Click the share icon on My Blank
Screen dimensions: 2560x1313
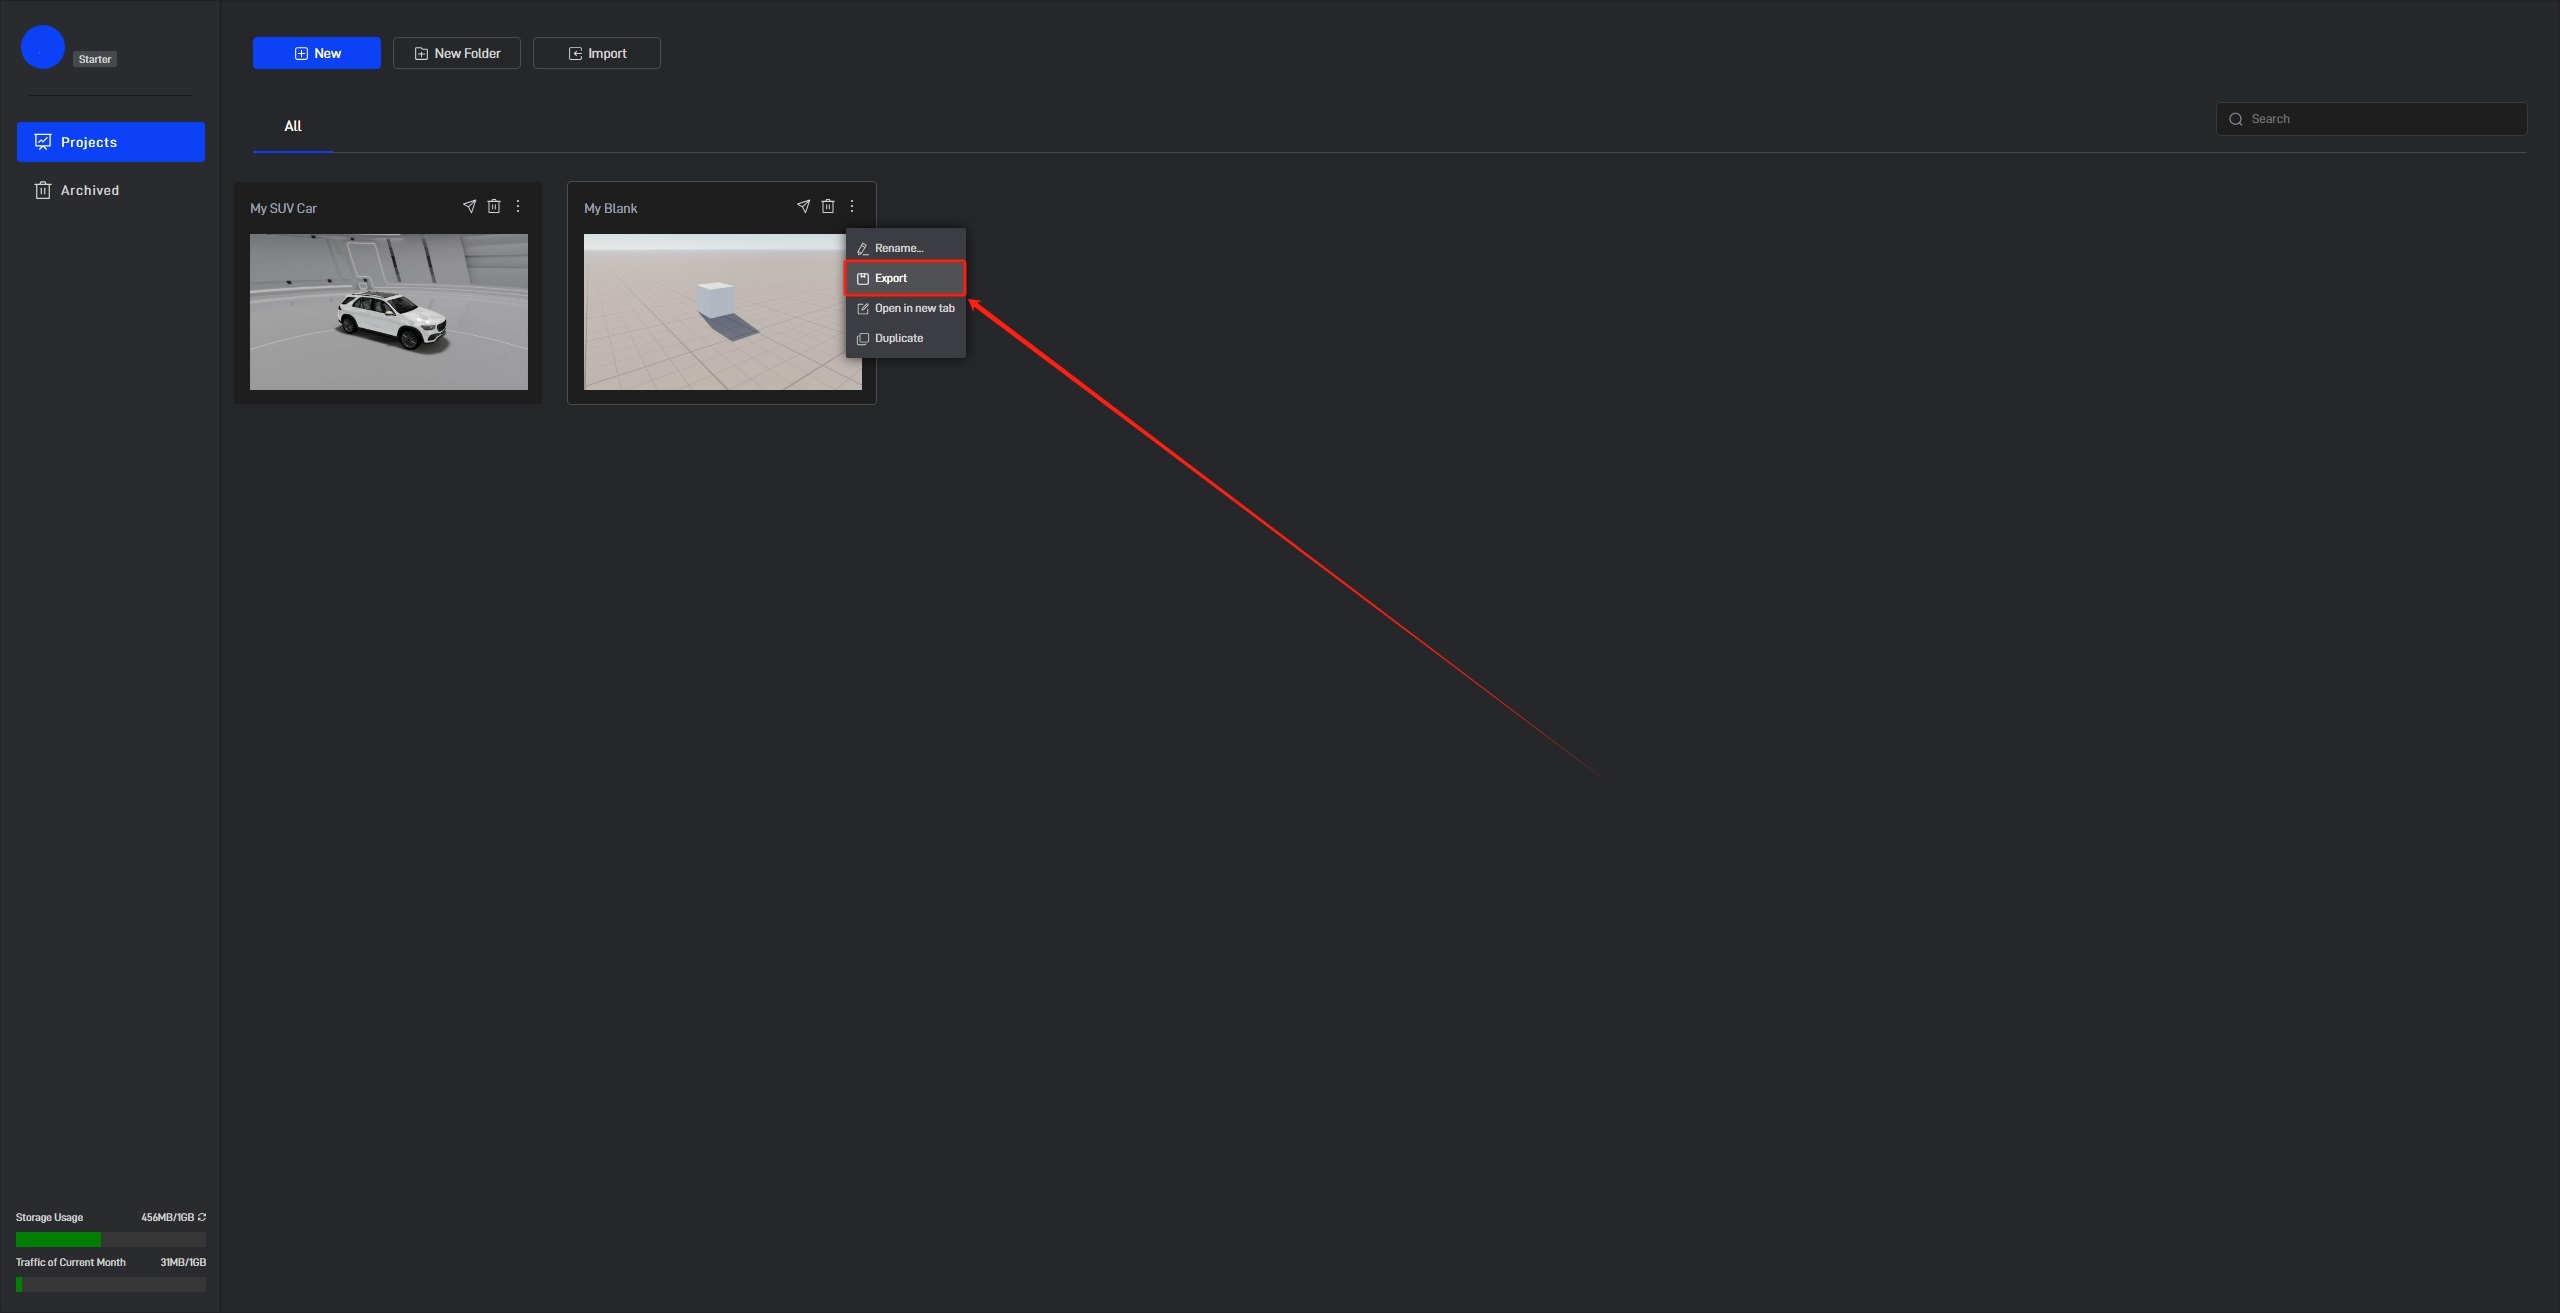pyautogui.click(x=803, y=206)
